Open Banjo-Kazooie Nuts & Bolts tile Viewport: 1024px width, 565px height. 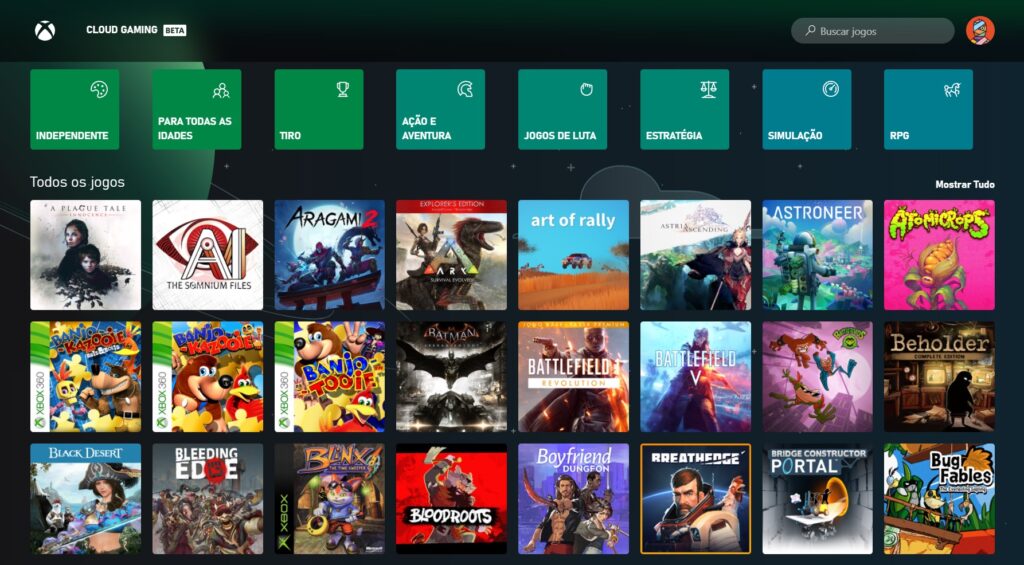86,376
